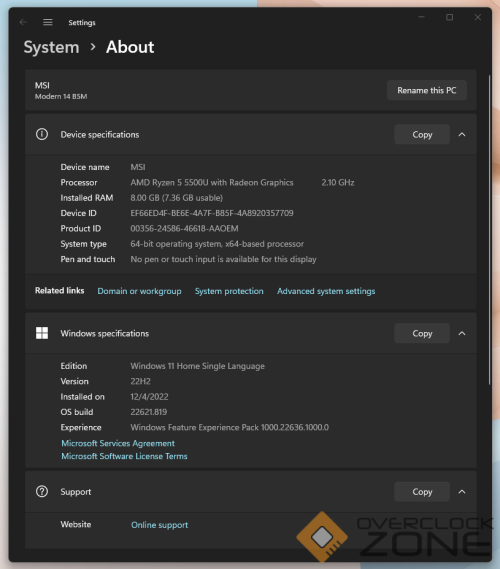
Task: Select Edition Windows 11 Home Single Language
Action: tap(197, 366)
